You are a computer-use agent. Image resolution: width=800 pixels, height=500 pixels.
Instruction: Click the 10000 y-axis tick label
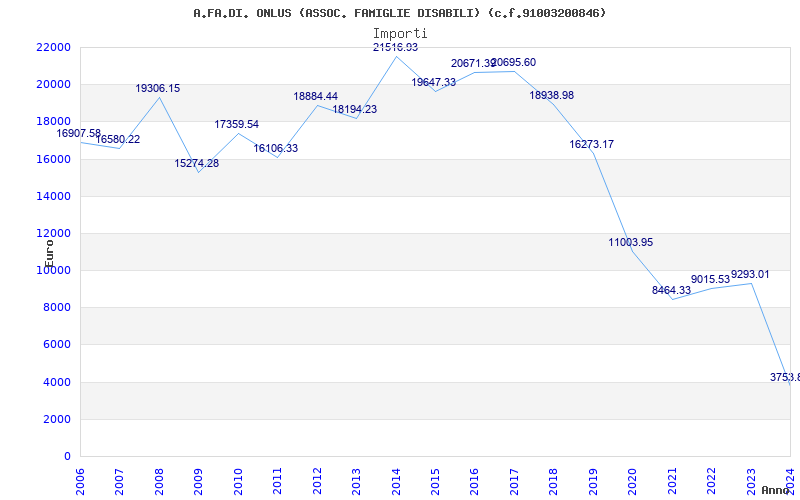53,270
